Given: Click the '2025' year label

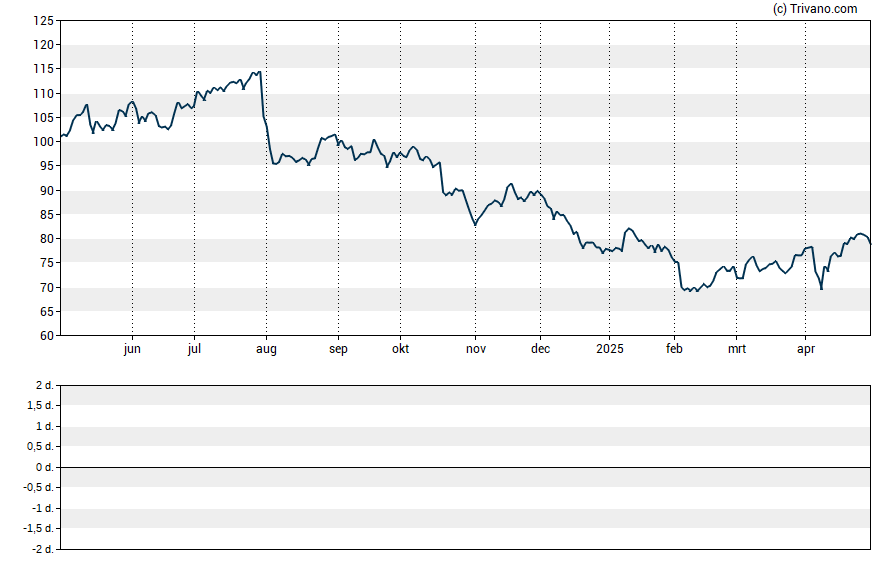Looking at the screenshot, I should click(609, 349).
